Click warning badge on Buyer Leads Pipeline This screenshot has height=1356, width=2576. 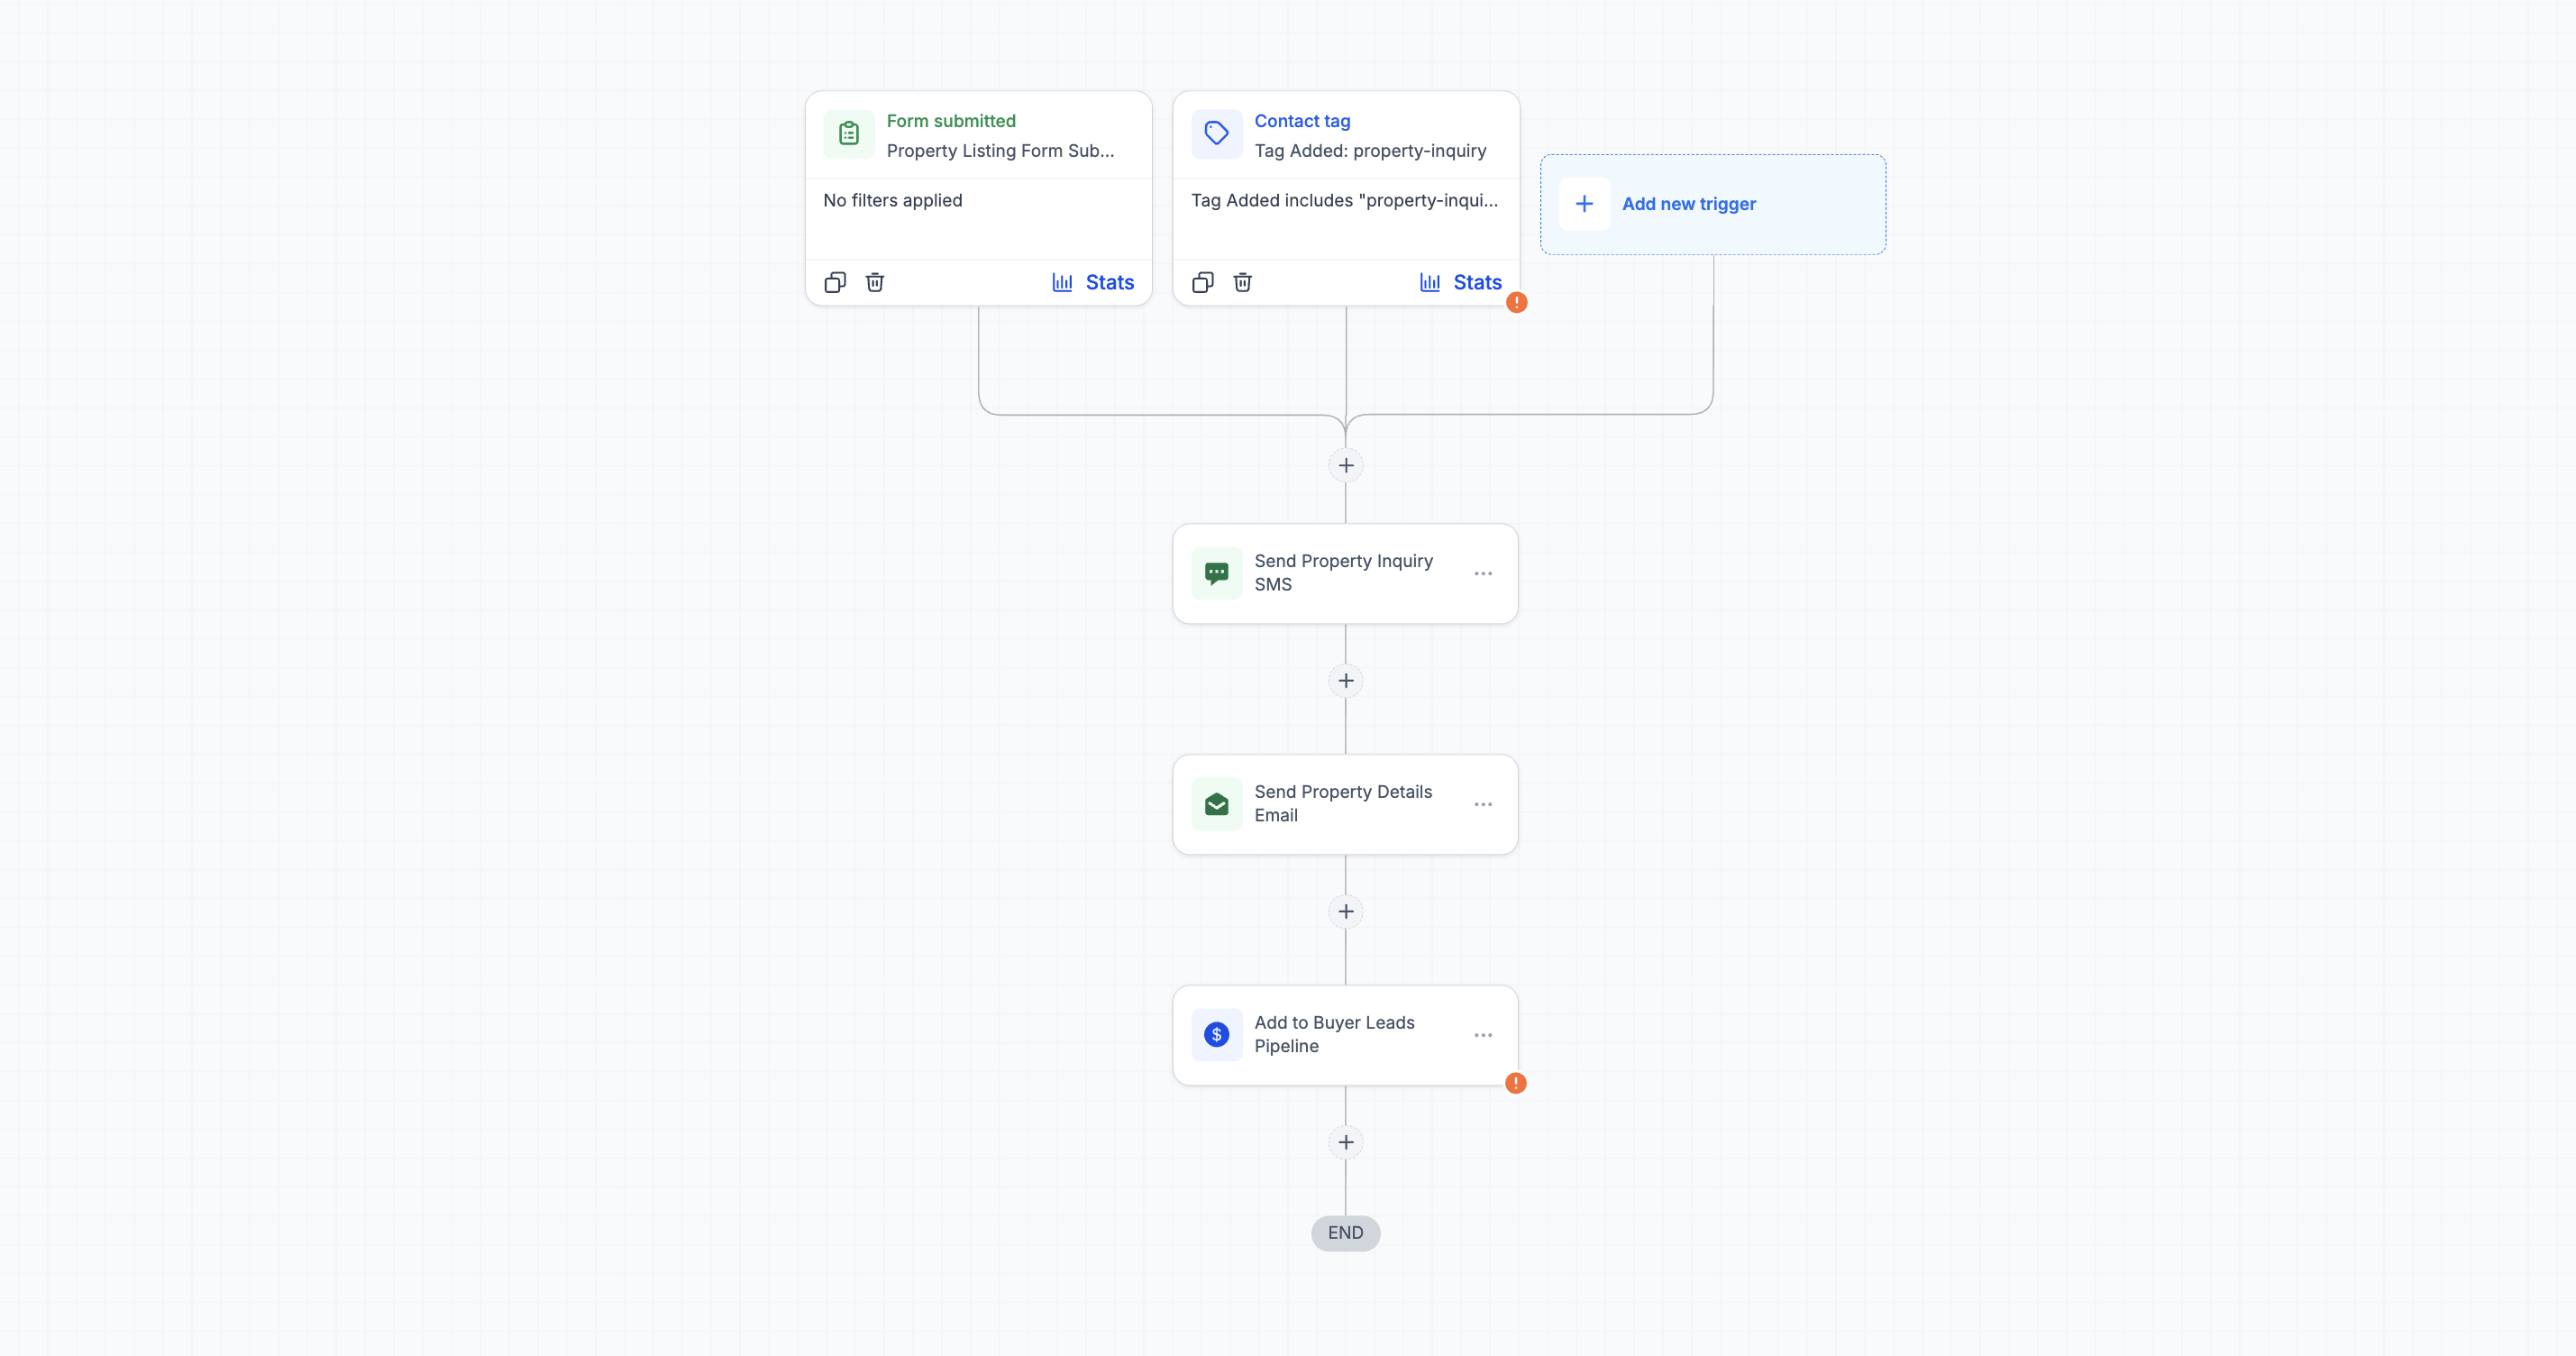click(x=1516, y=1083)
